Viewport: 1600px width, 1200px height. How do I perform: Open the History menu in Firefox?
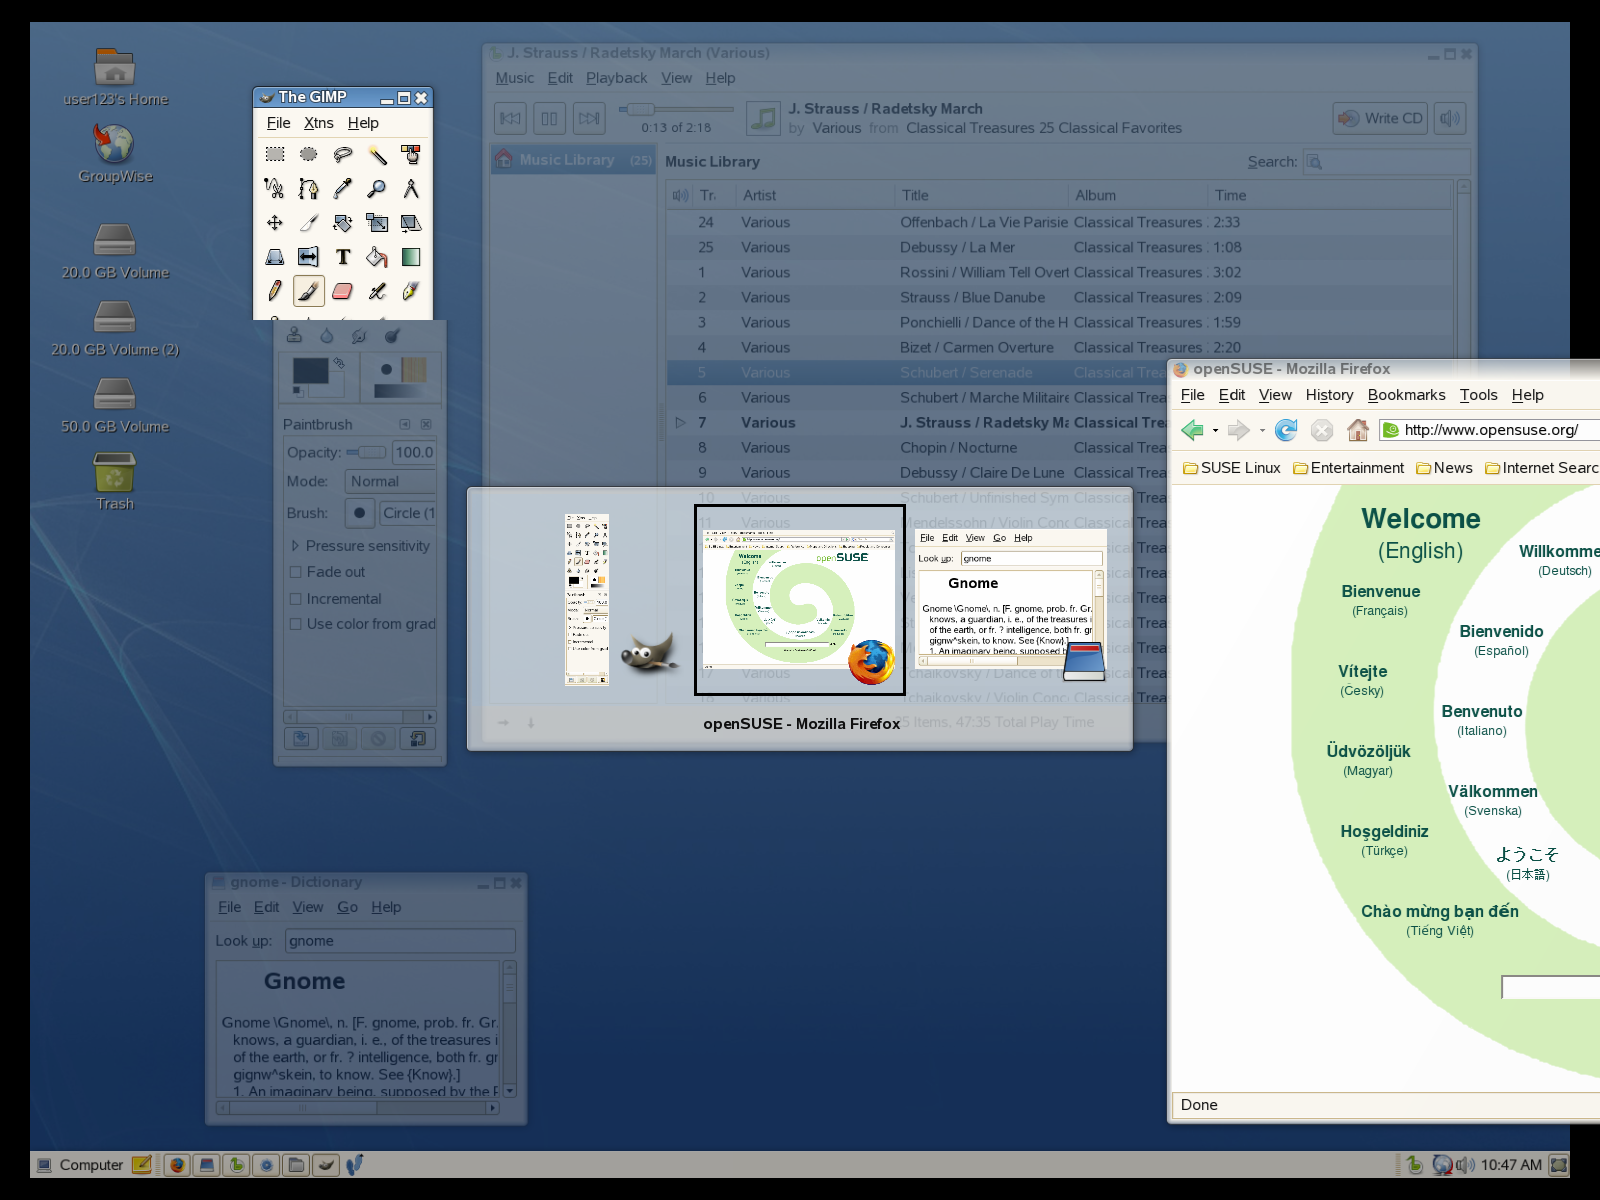pos(1329,395)
